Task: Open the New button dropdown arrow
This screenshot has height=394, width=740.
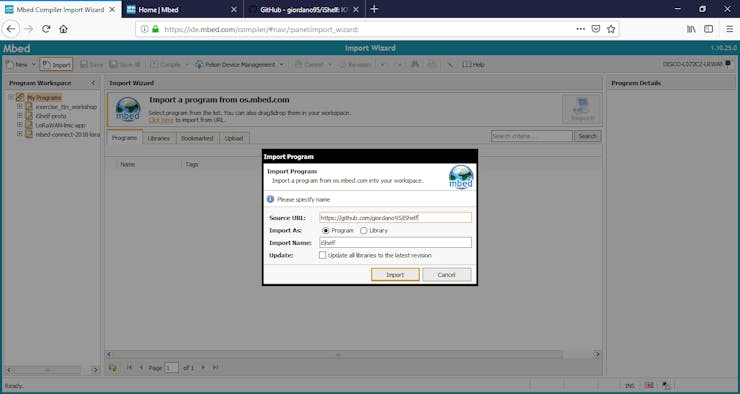Action: pyautogui.click(x=34, y=65)
